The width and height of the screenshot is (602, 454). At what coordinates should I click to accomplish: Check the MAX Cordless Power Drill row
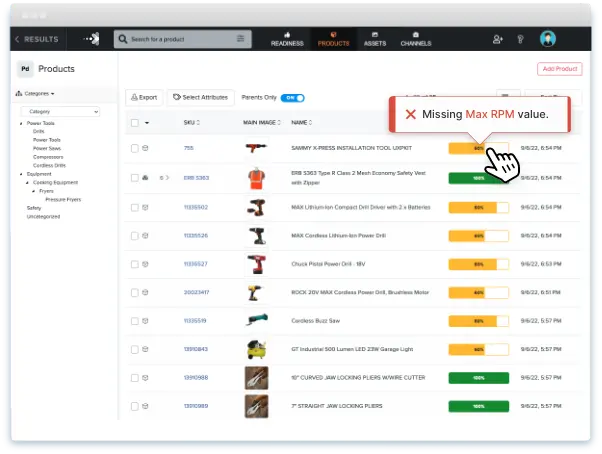coord(135,236)
